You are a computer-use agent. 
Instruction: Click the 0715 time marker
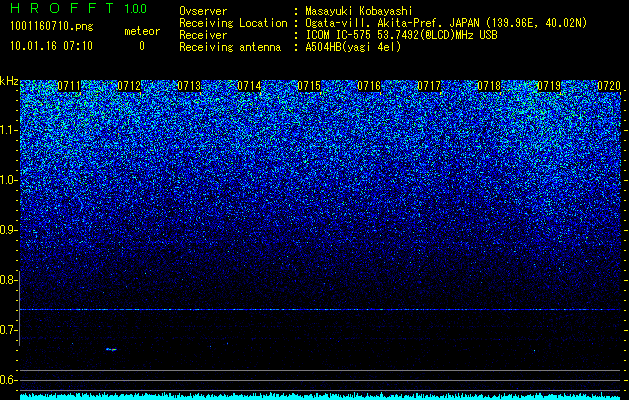(x=309, y=86)
